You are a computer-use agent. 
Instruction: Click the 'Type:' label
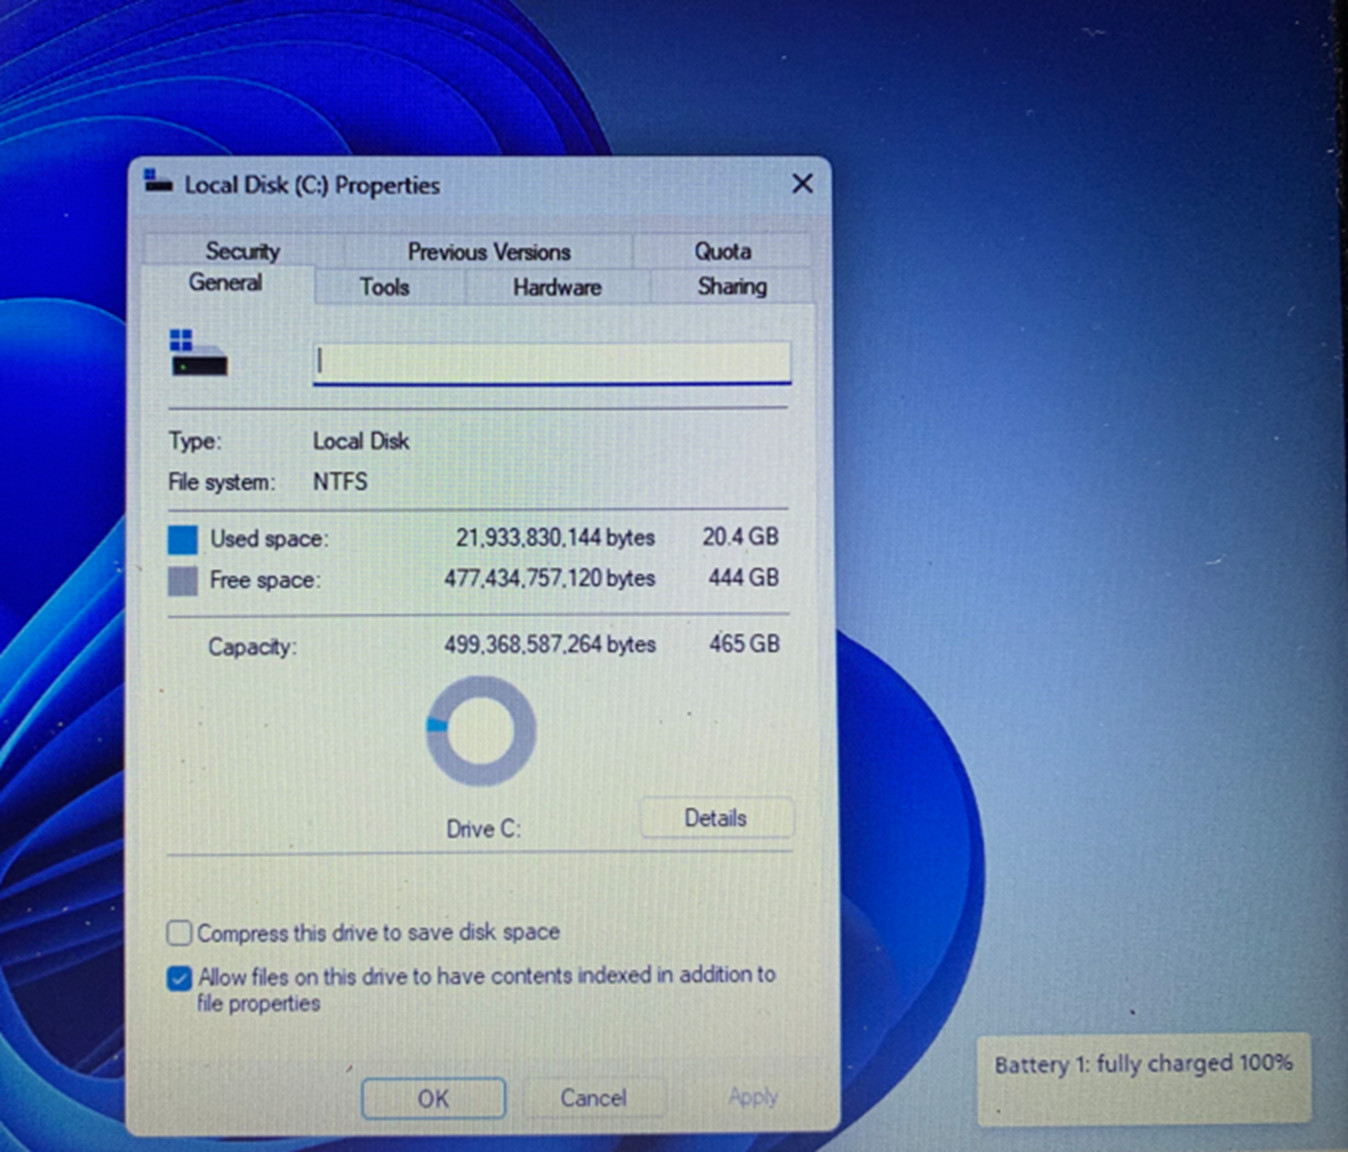(195, 441)
